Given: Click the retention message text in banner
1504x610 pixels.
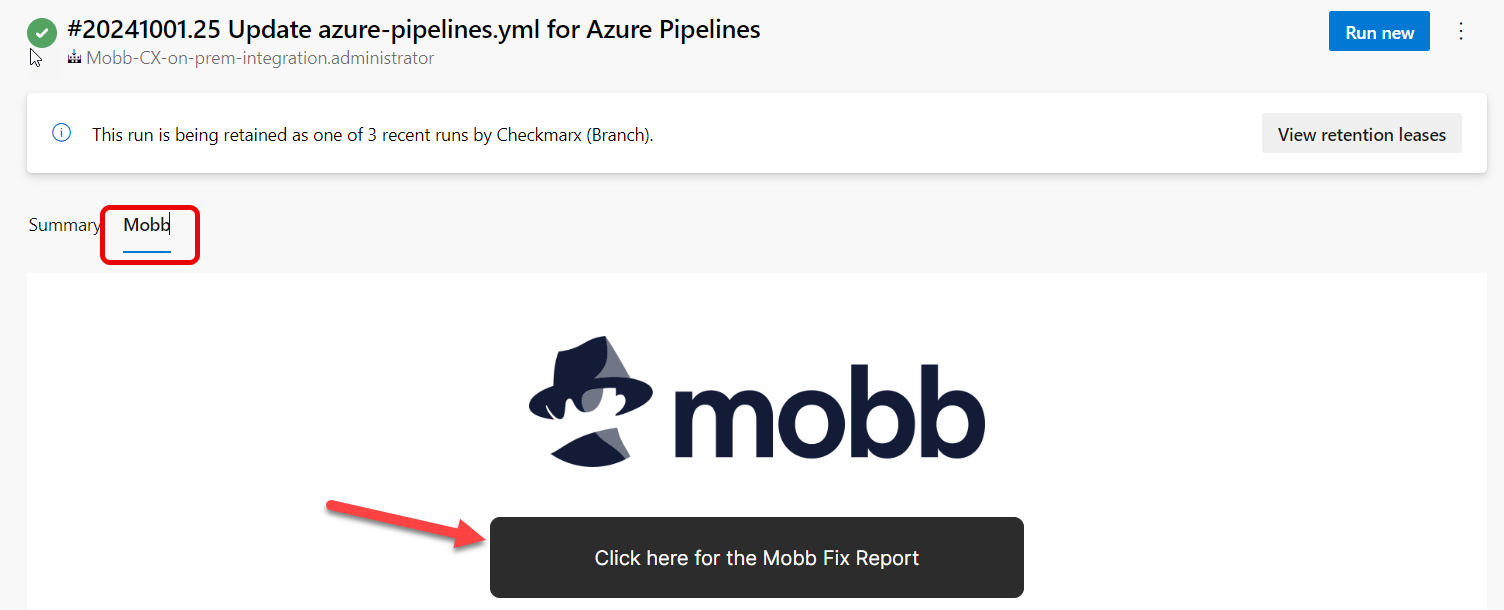Looking at the screenshot, I should (x=372, y=134).
